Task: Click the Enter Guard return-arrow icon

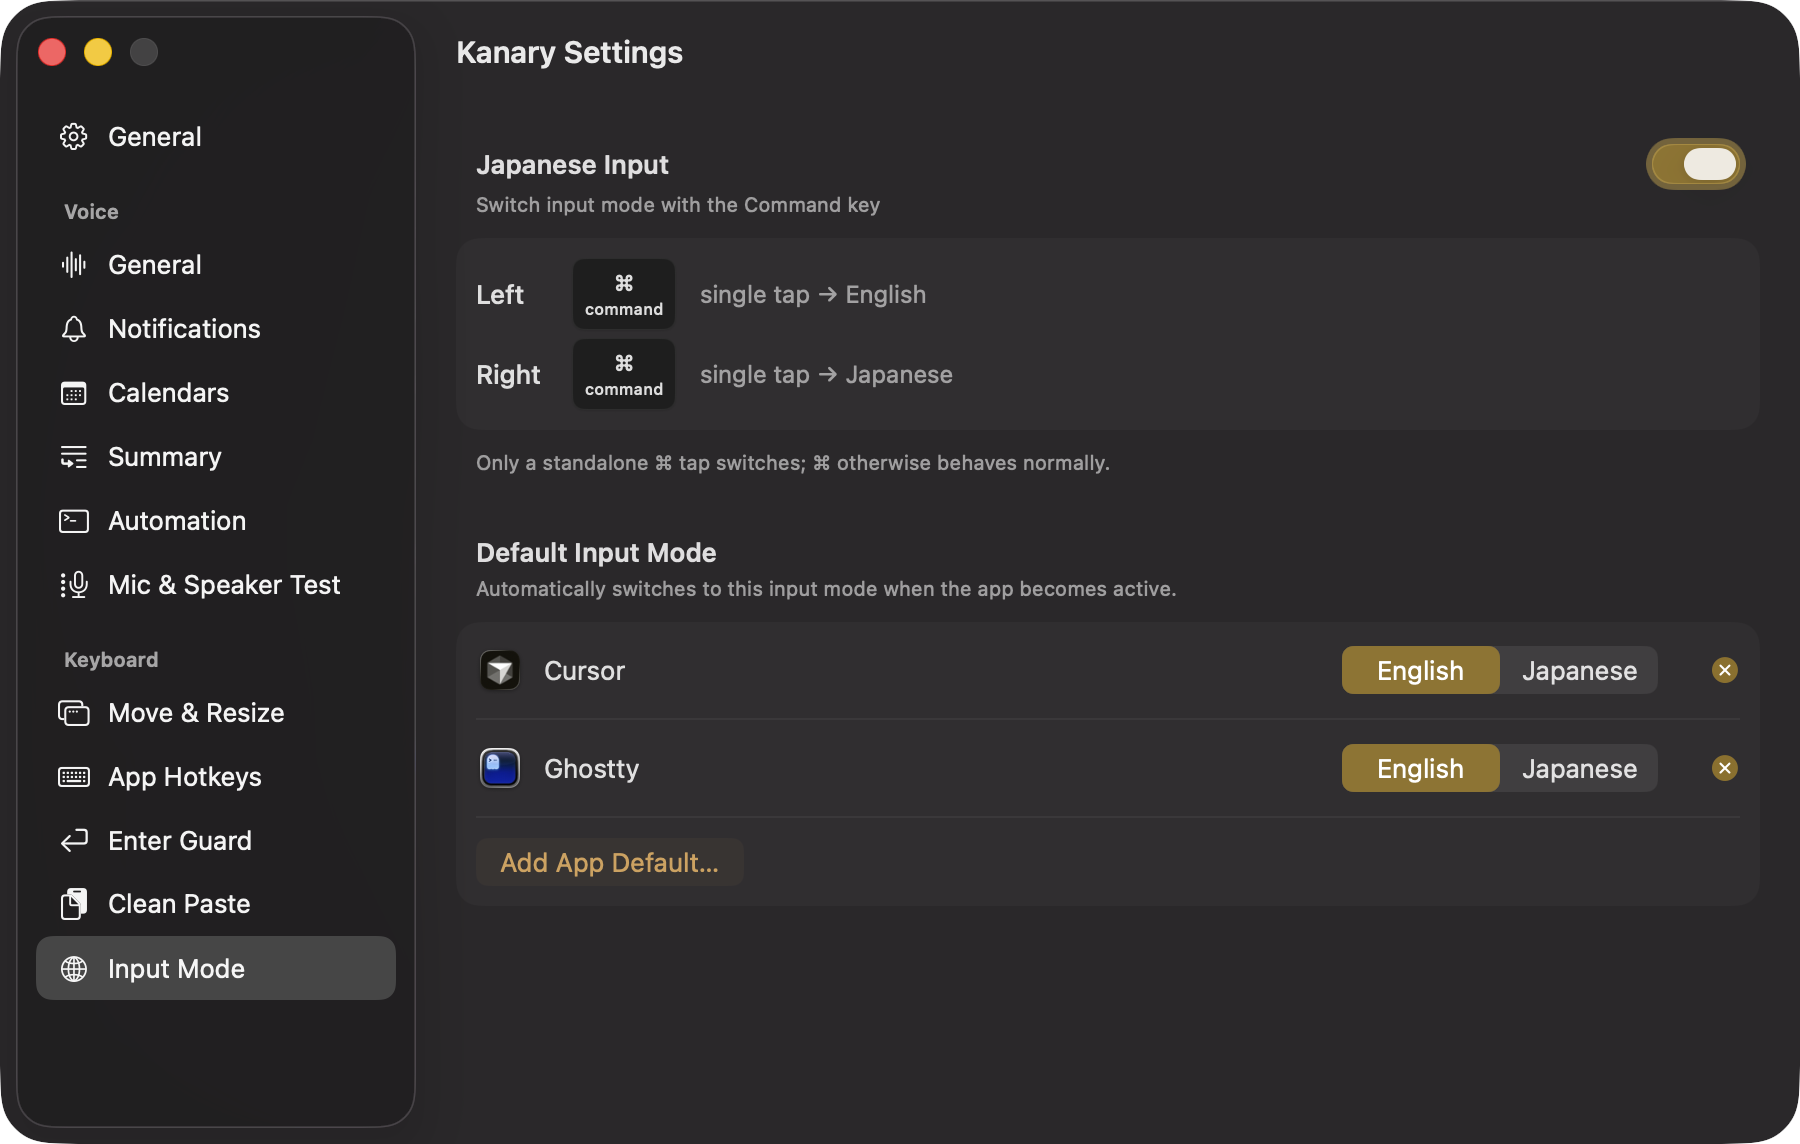Action: click(x=74, y=841)
